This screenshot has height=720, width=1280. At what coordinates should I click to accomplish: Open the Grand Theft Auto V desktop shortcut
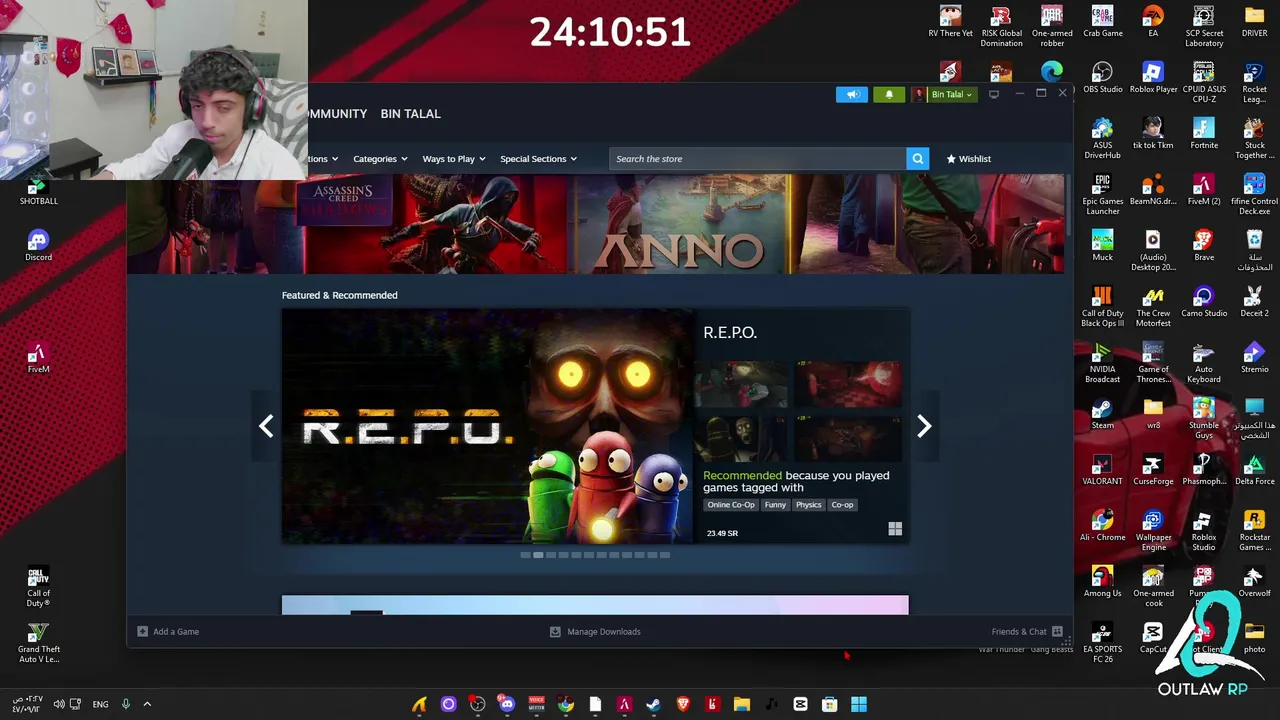[38, 643]
